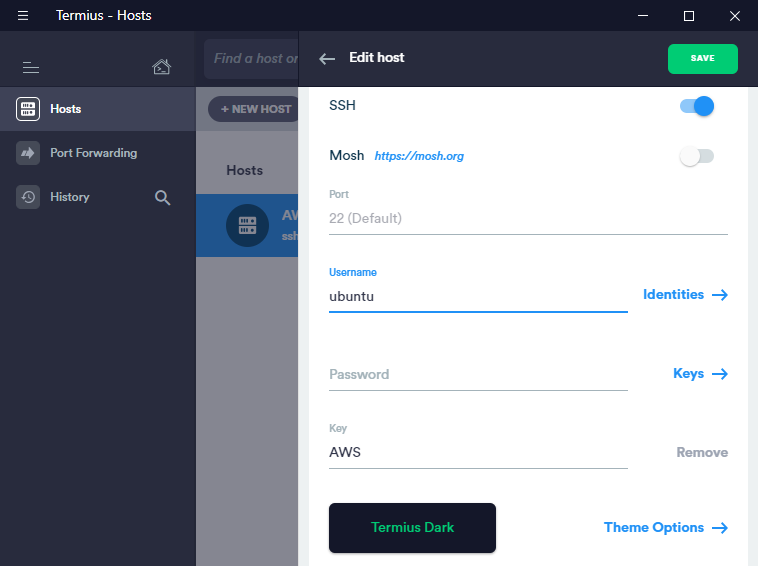Close the Termius window

[735, 15]
